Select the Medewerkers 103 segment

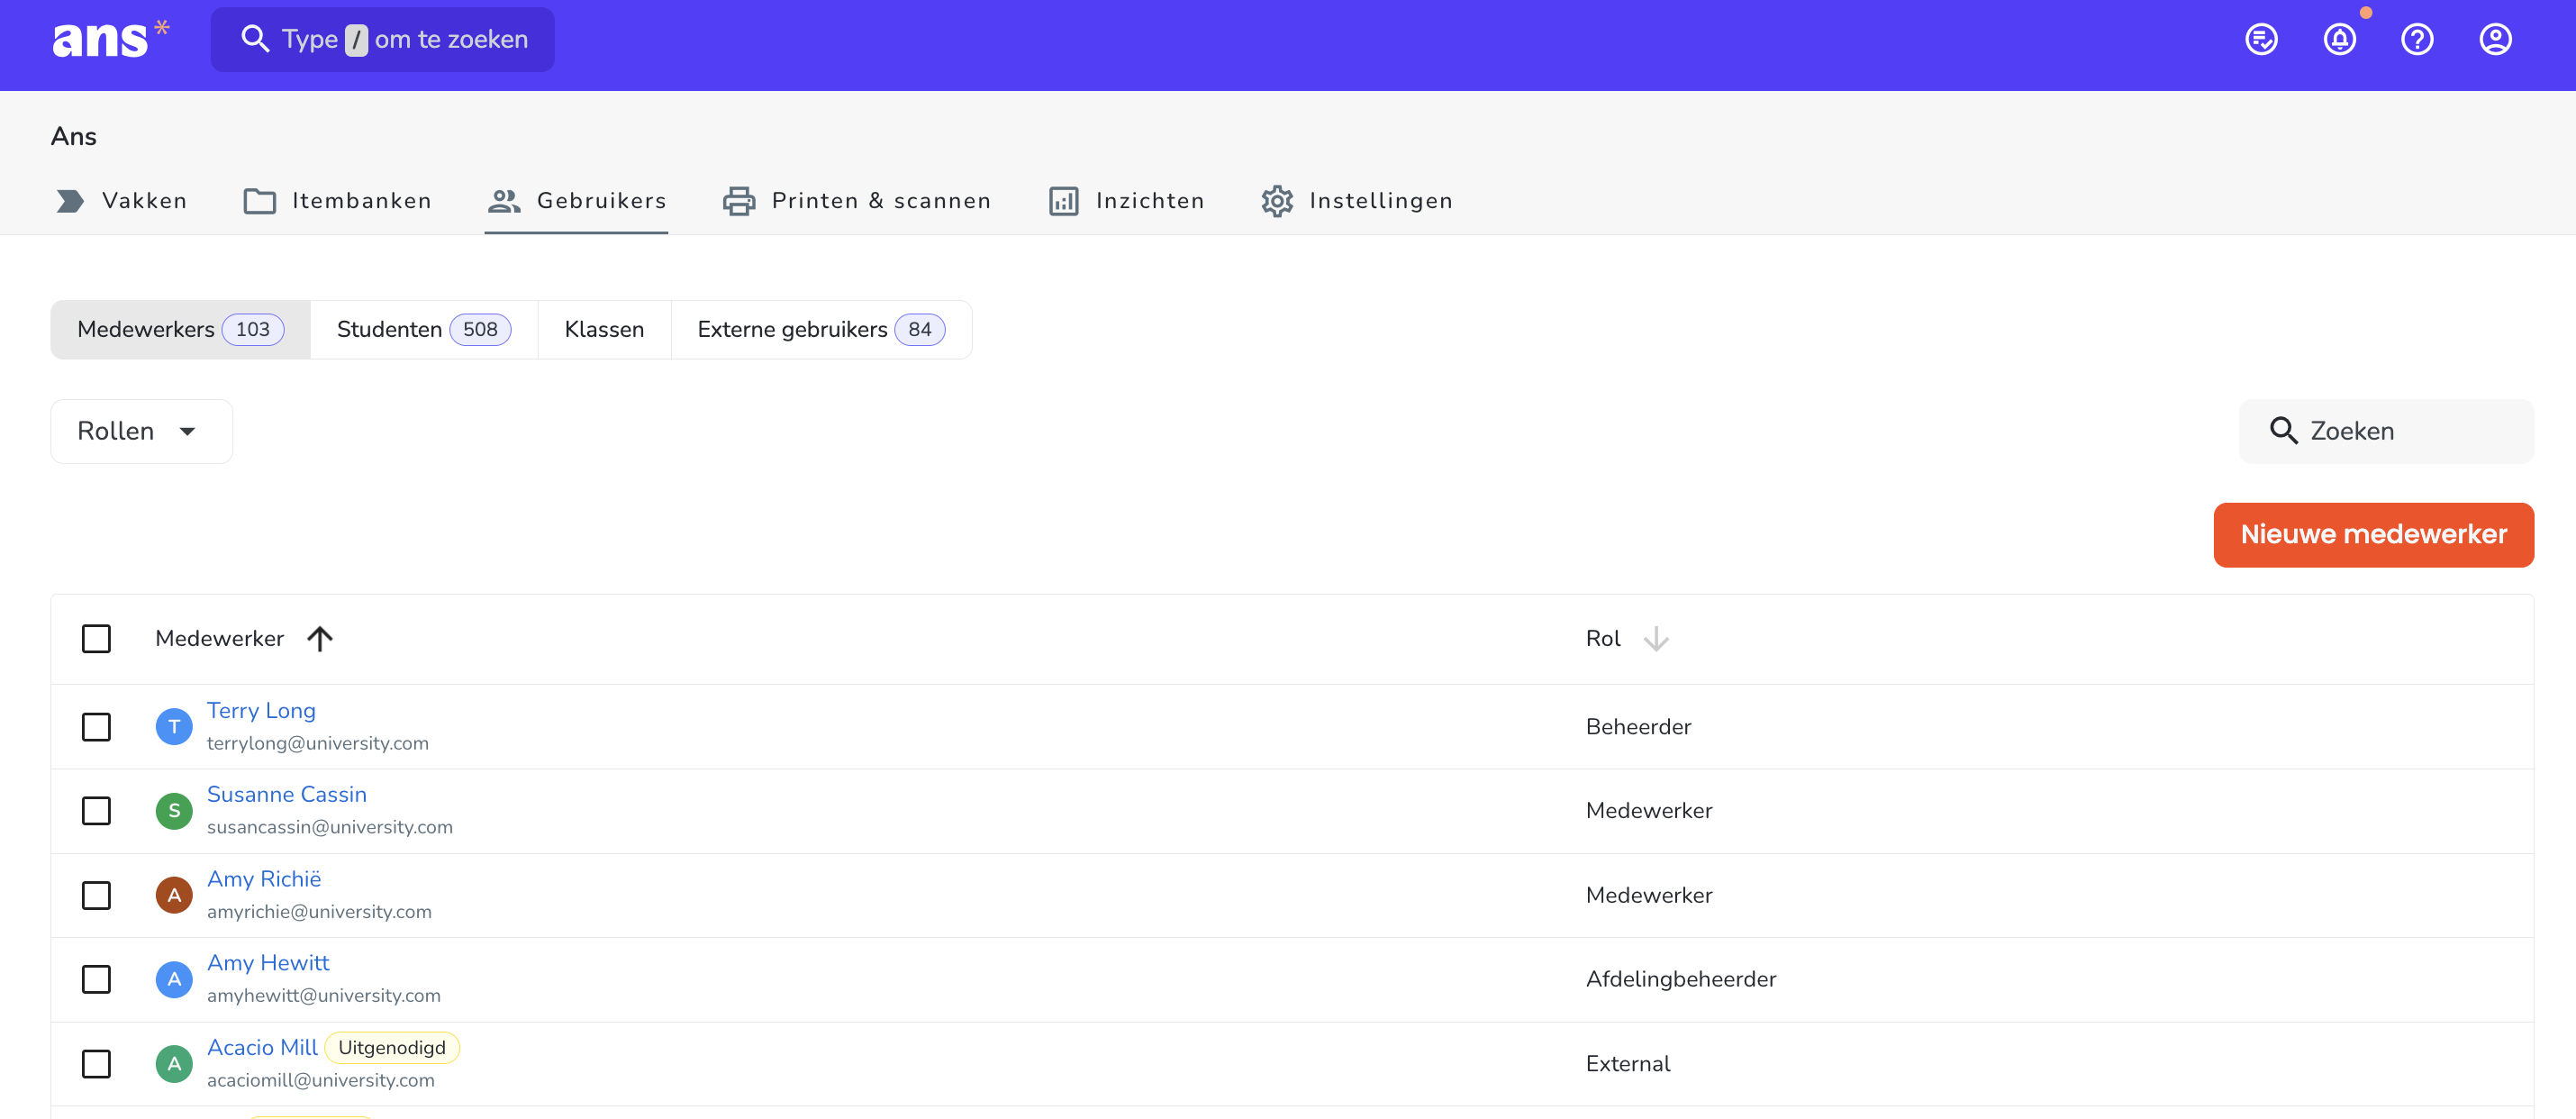180,330
